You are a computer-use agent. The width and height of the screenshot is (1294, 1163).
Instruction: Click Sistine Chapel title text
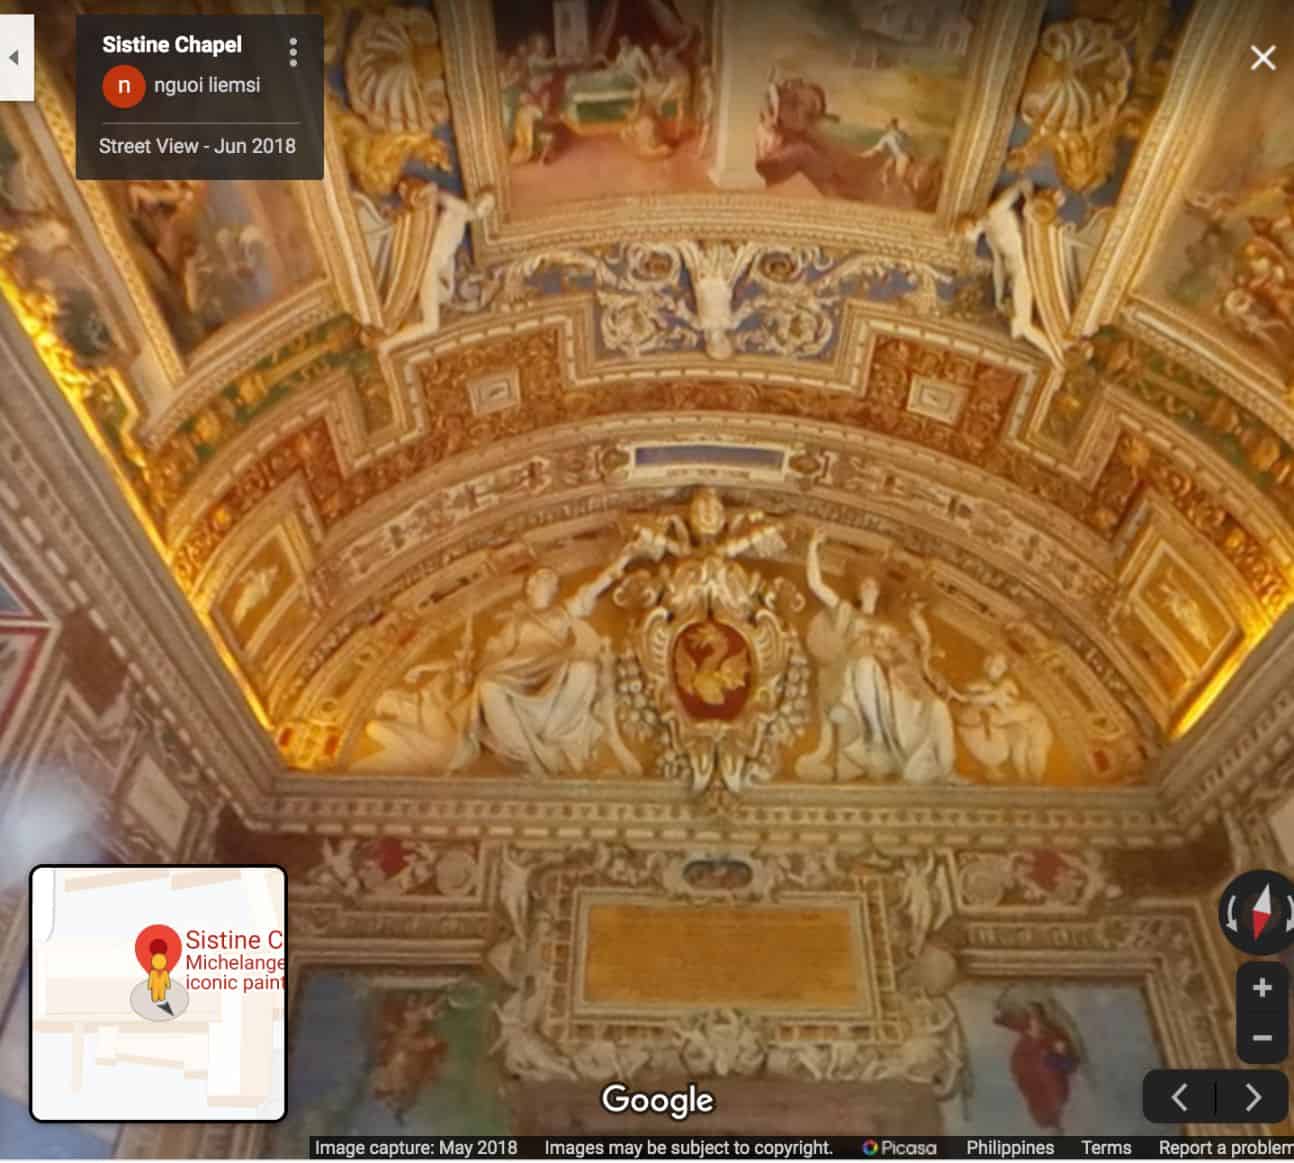(x=172, y=45)
